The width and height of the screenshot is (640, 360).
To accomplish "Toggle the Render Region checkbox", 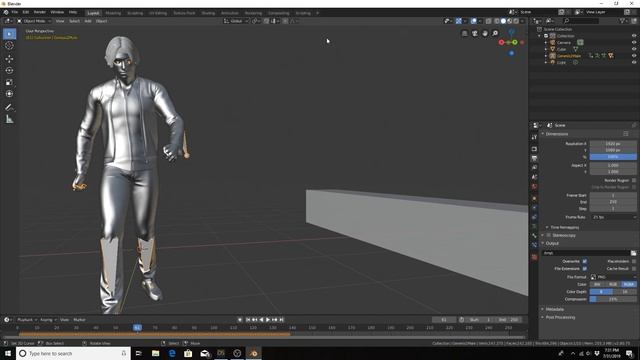I will tap(633, 180).
